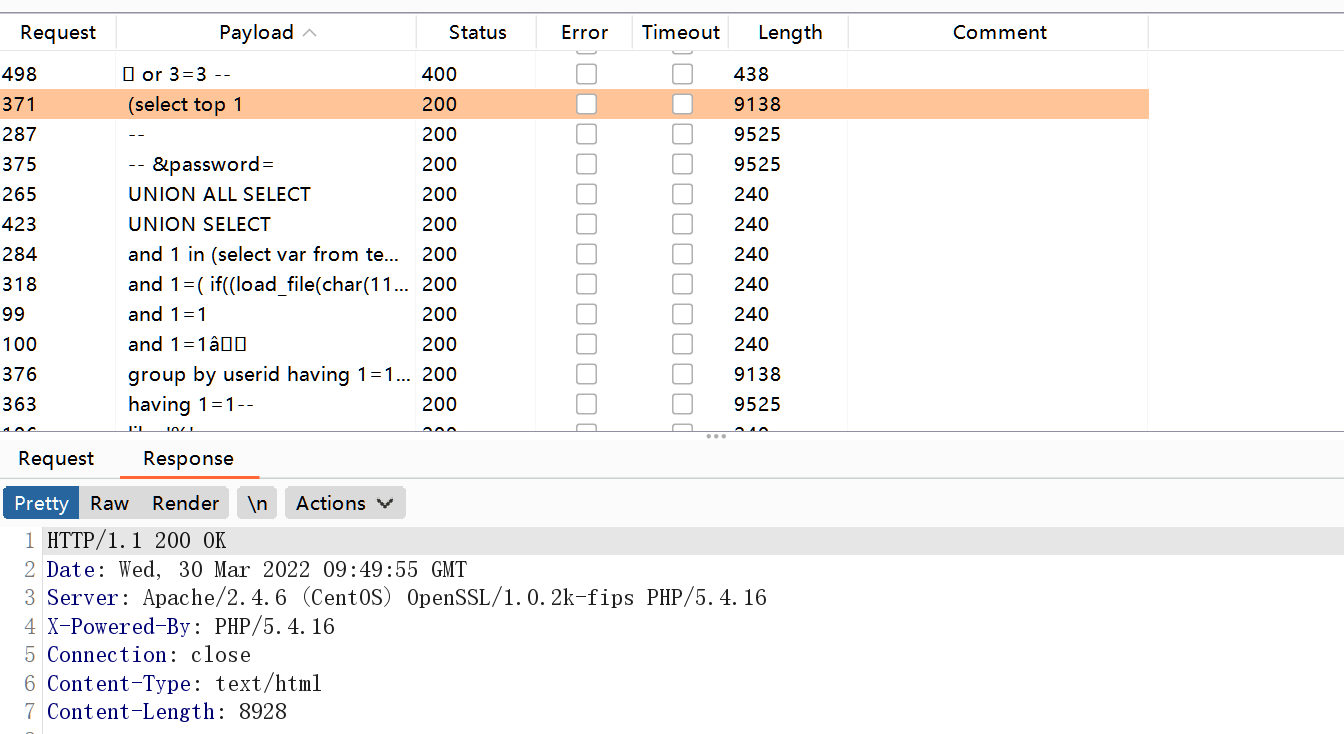Image resolution: width=1344 pixels, height=734 pixels.
Task: Tick Error checkbox in request 371 row
Action: point(586,104)
